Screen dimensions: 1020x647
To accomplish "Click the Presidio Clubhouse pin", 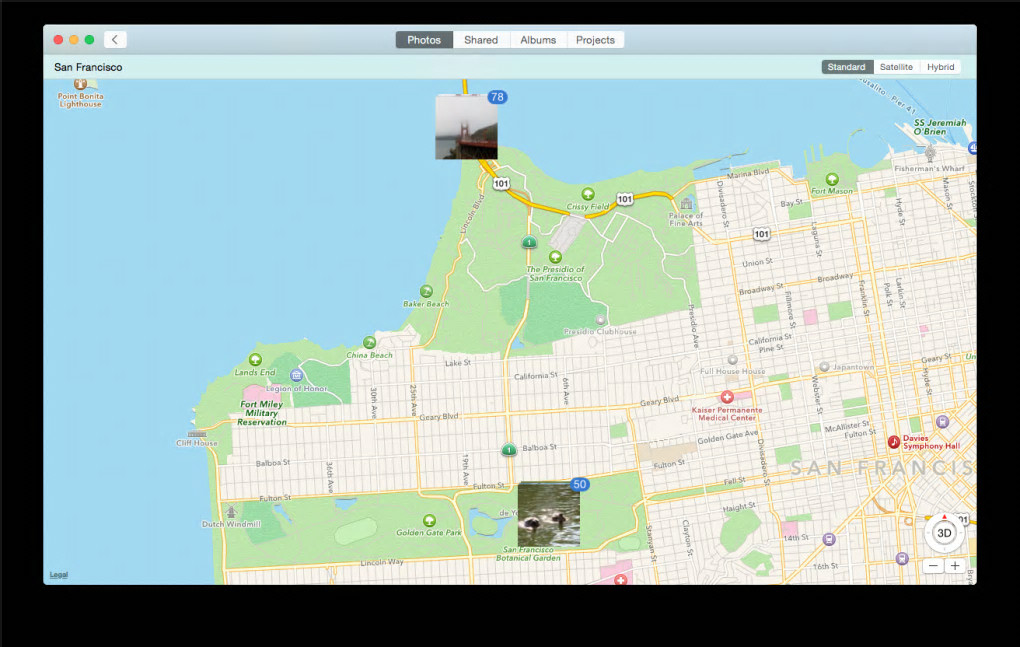I will [600, 320].
